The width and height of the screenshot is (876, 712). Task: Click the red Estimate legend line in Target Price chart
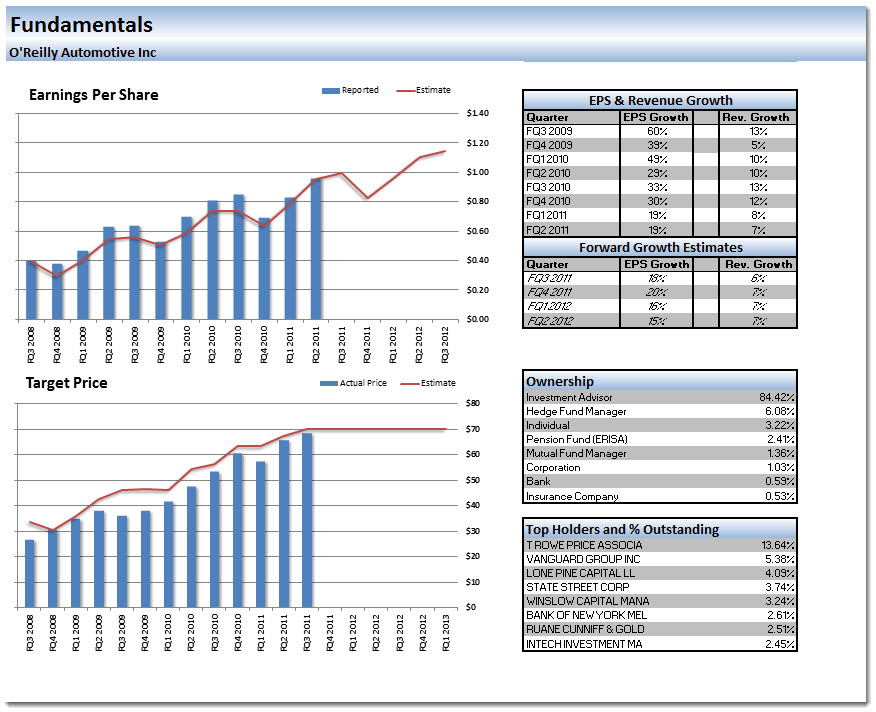pyautogui.click(x=410, y=383)
